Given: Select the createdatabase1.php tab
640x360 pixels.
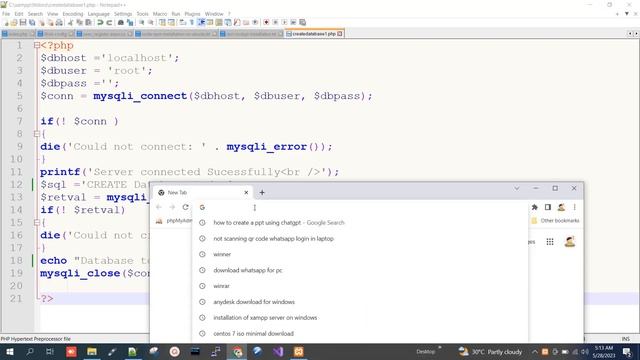Looking at the screenshot, I should (x=314, y=34).
